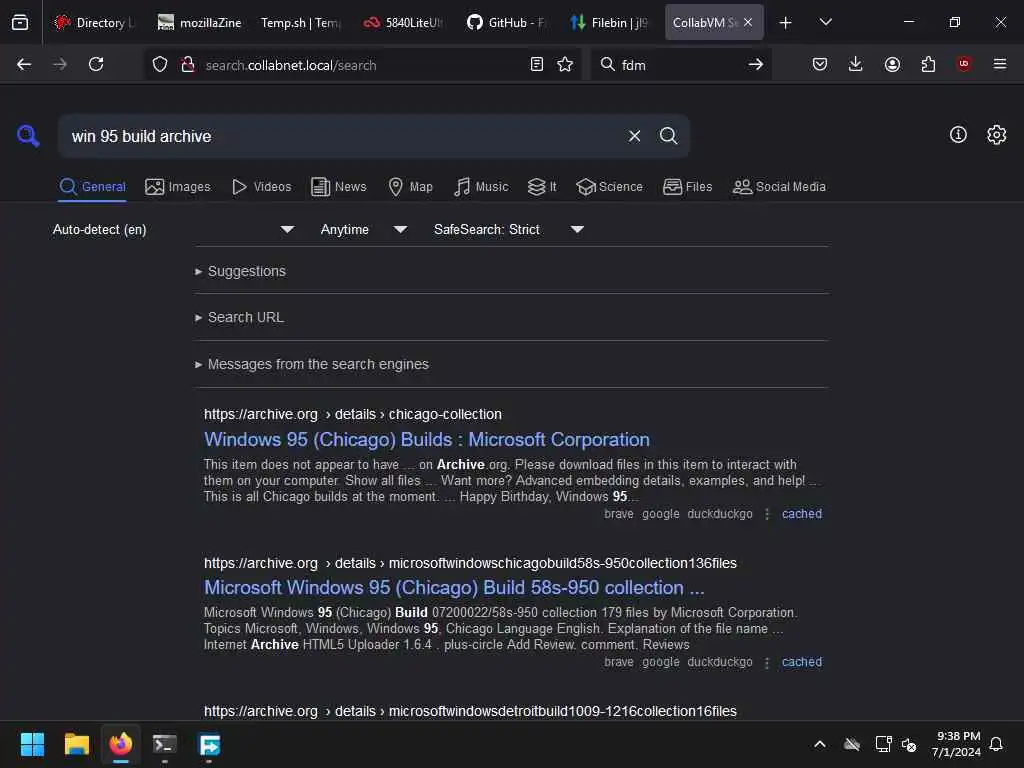1024x768 pixels.
Task: Open Chicago Build 58s-950 collection result
Action: pos(454,587)
